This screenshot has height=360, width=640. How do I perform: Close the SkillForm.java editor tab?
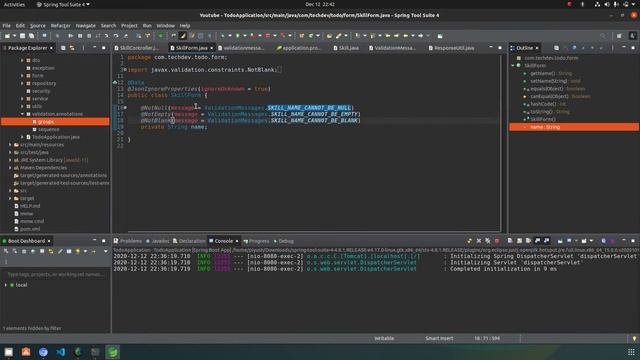211,48
